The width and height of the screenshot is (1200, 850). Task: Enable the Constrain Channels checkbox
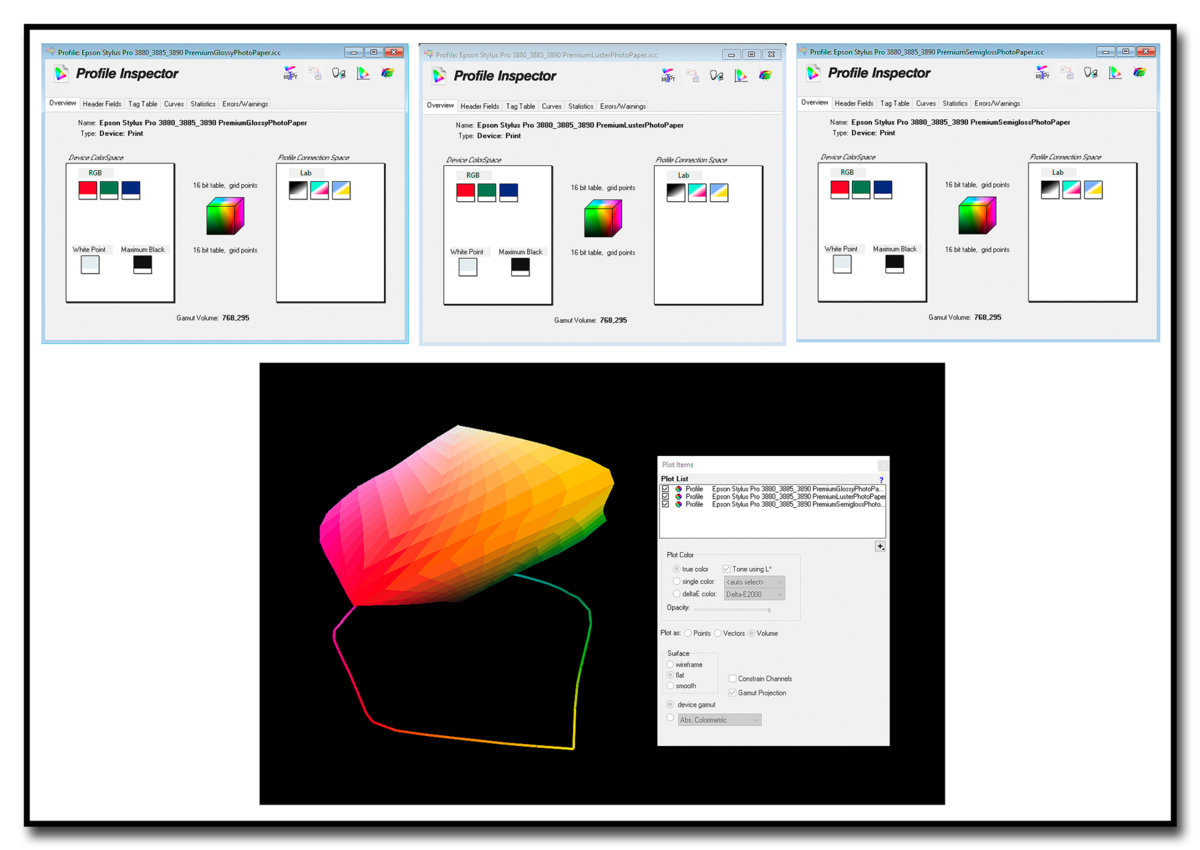[733, 679]
